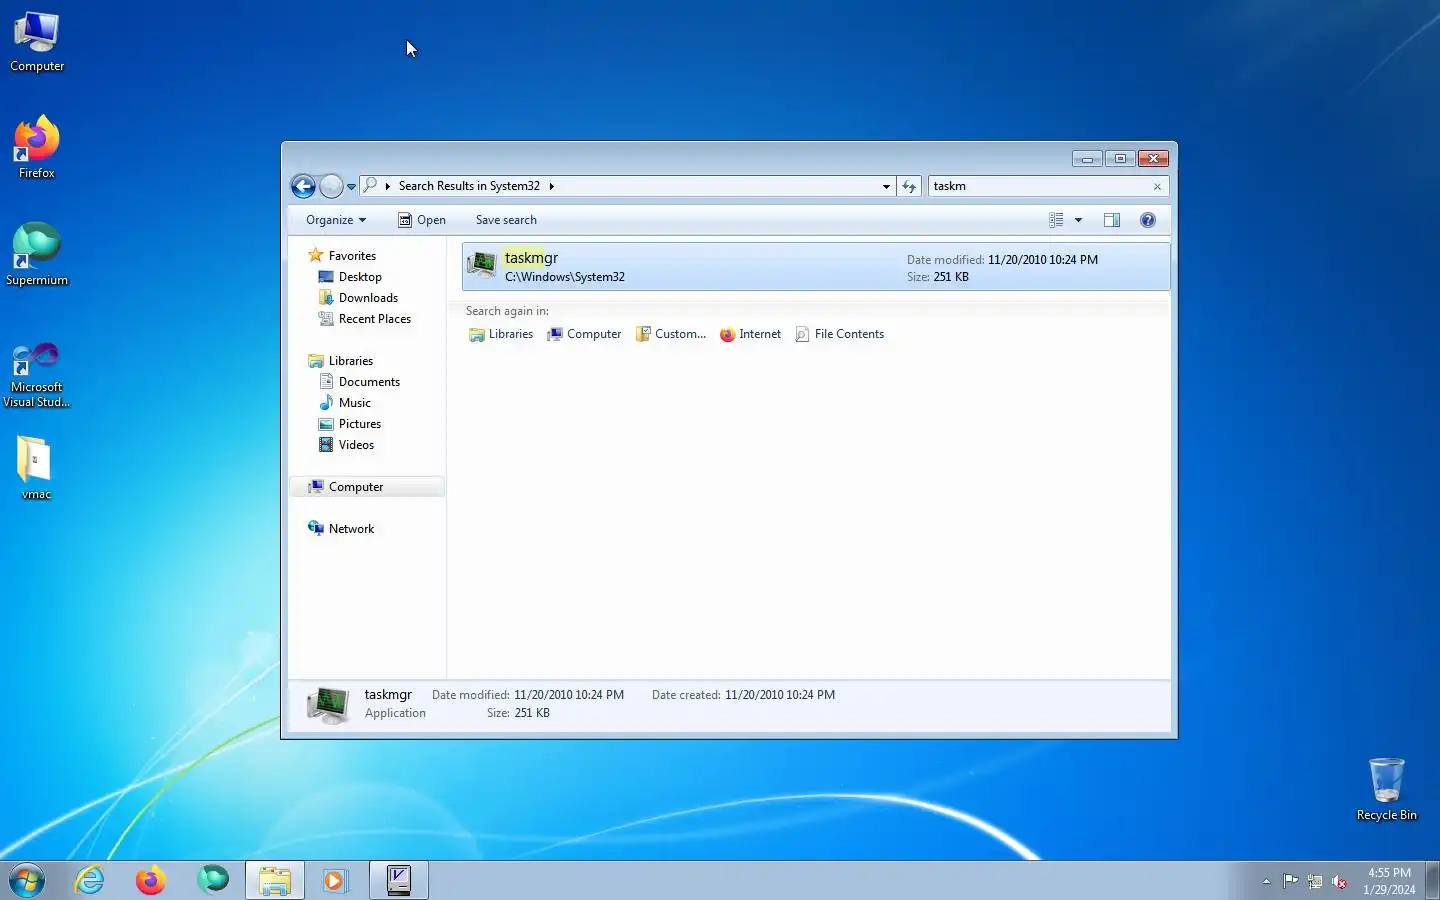Image resolution: width=1440 pixels, height=900 pixels.
Task: Search again in Libraries
Action: pyautogui.click(x=501, y=334)
